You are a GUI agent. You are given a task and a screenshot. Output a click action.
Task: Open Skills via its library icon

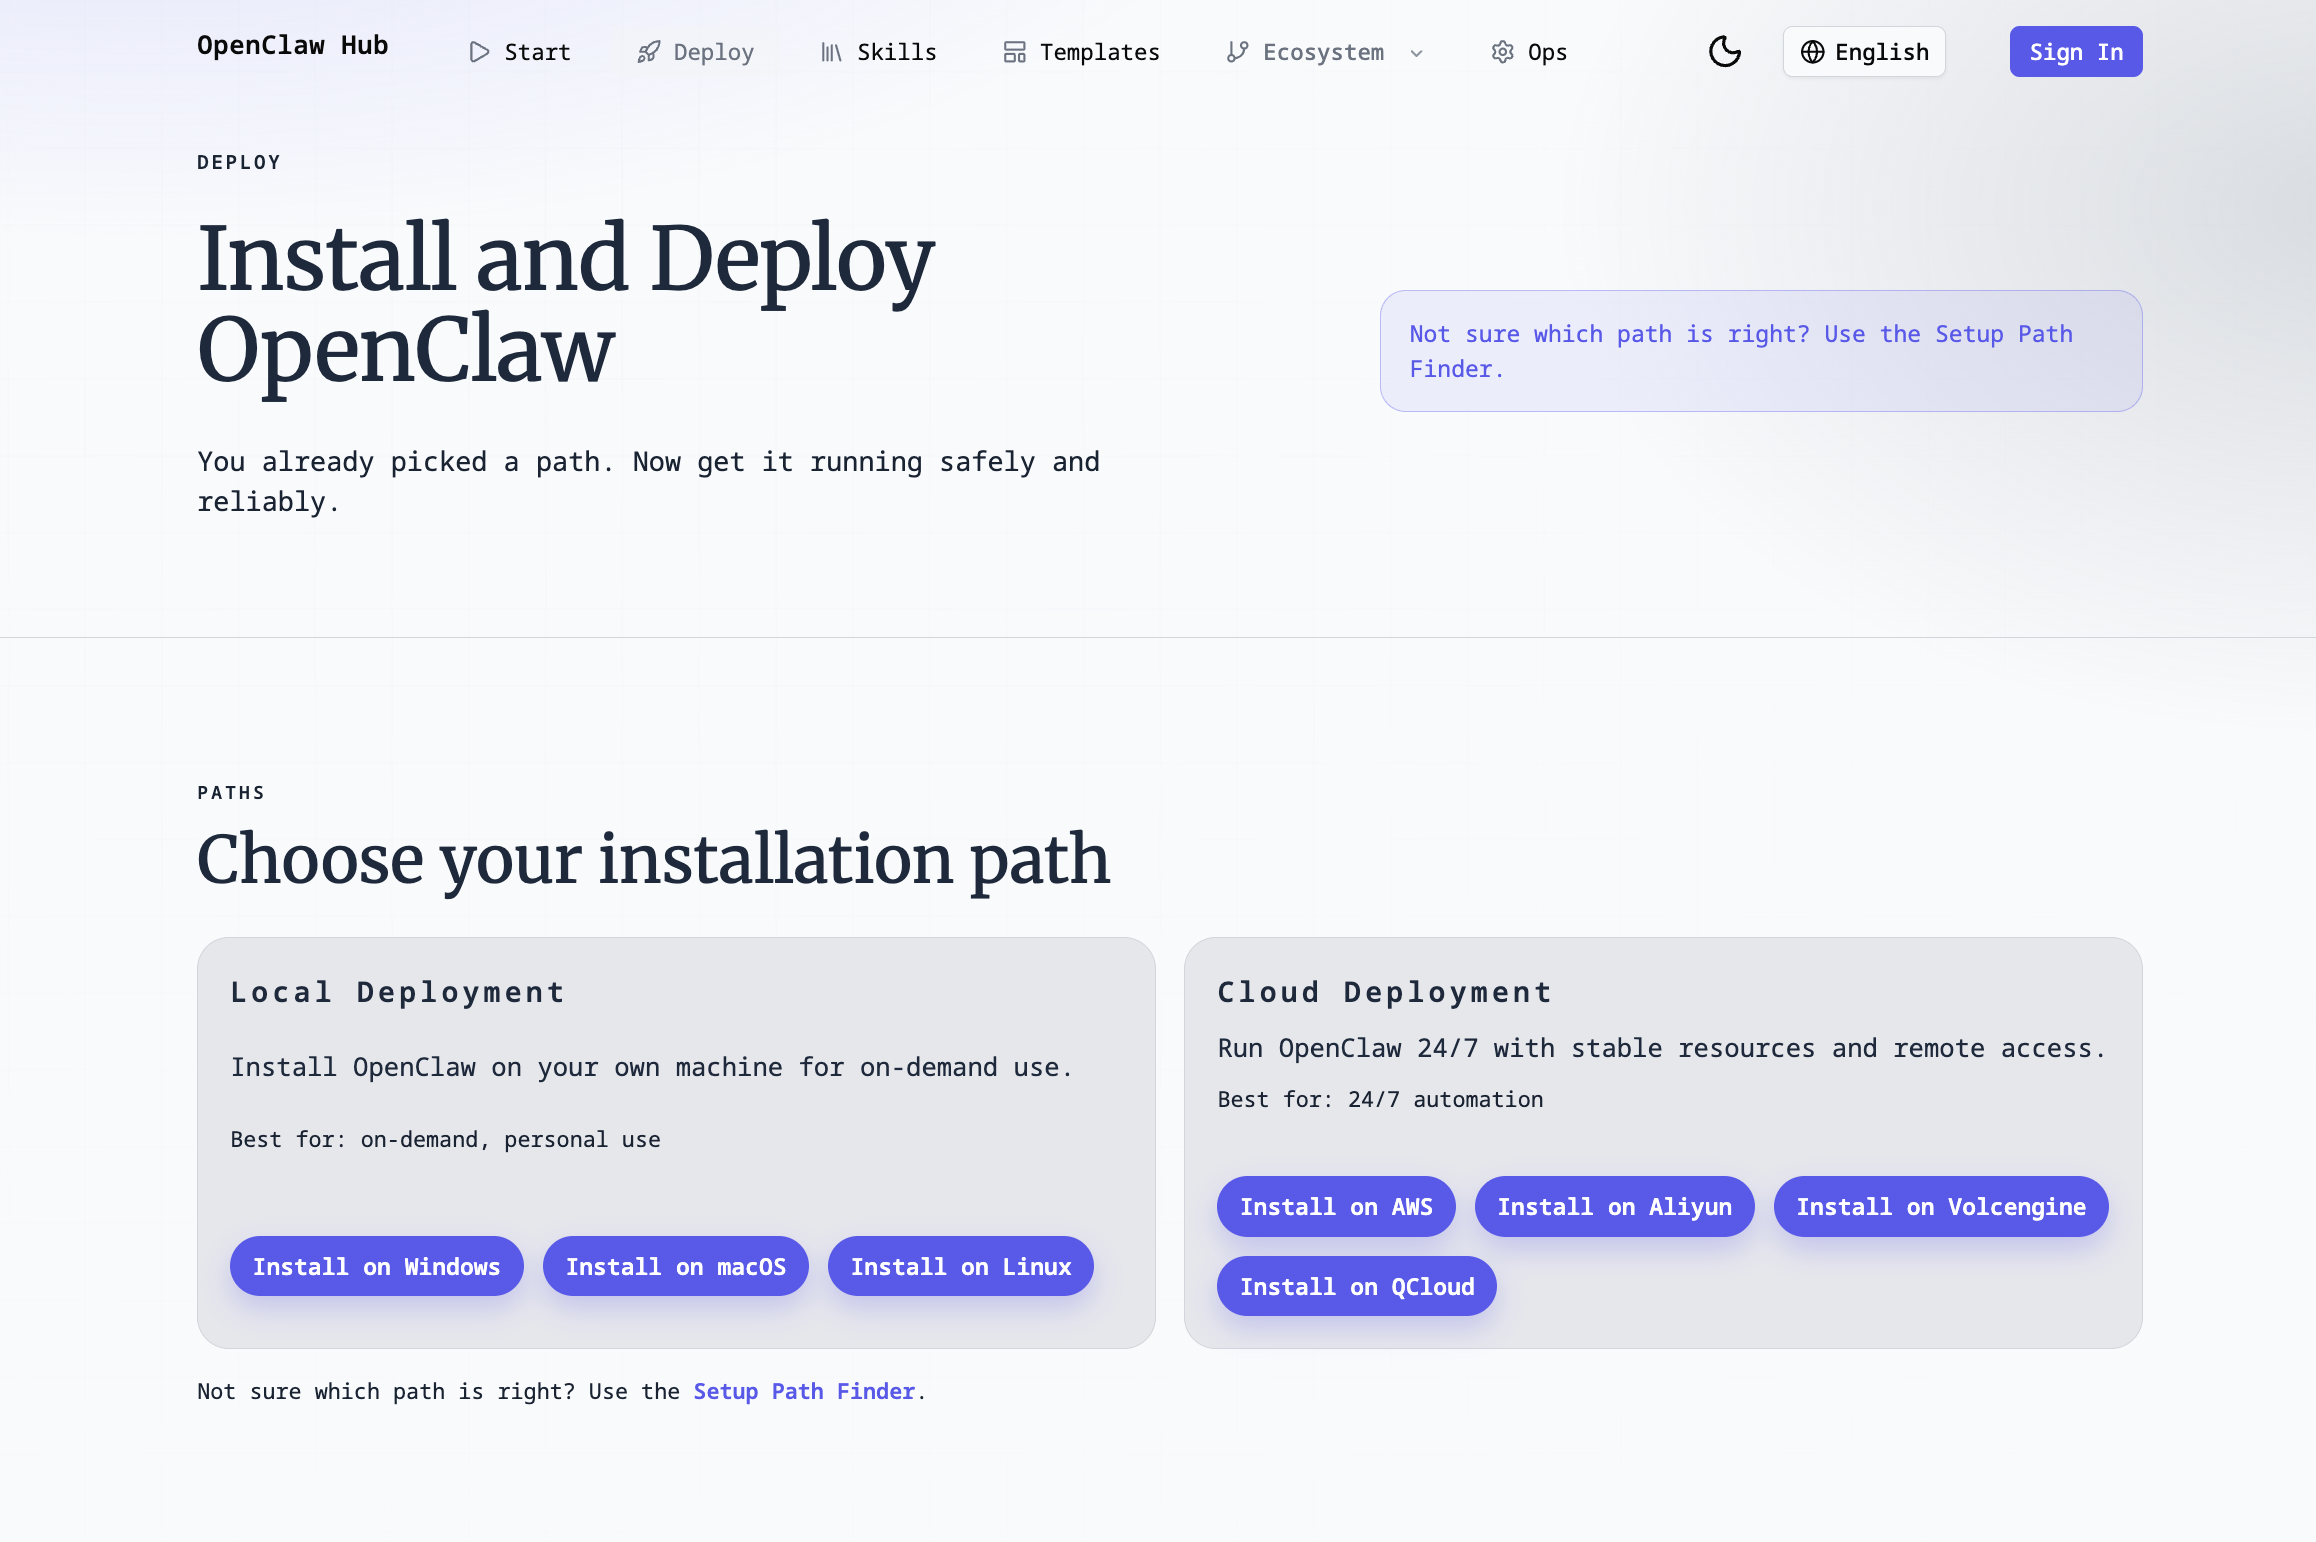(831, 51)
